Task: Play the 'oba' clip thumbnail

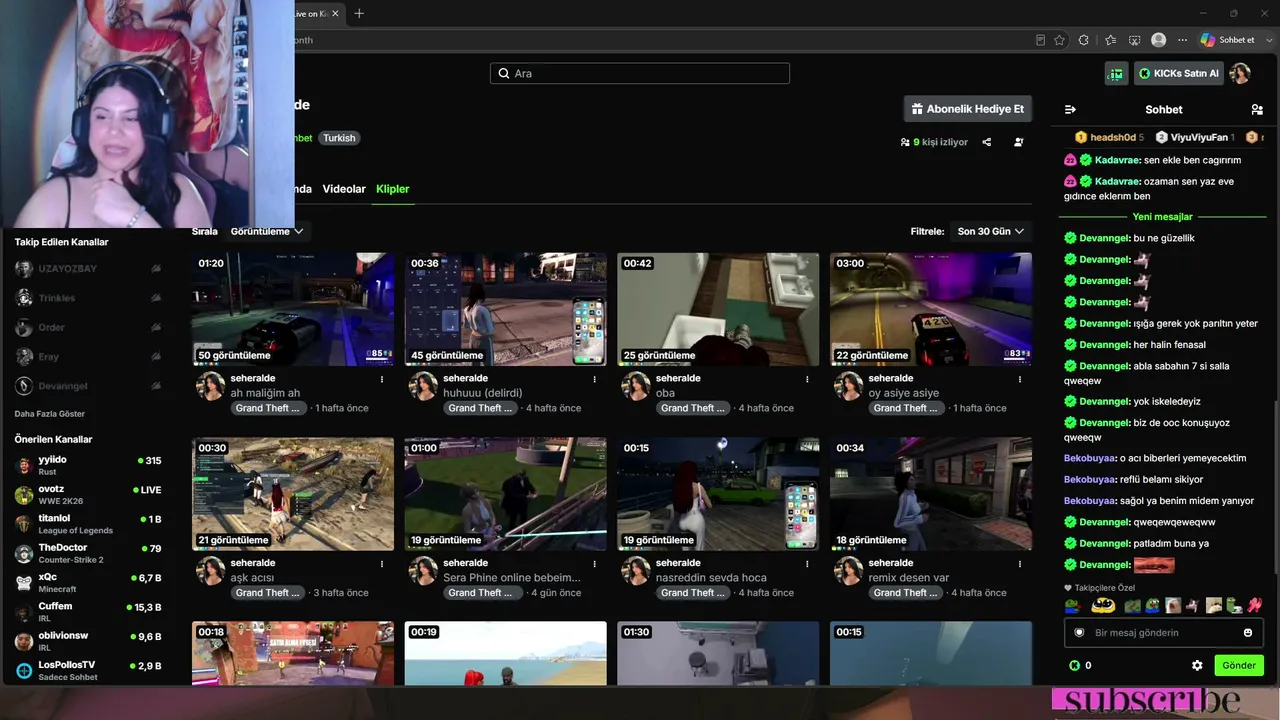Action: coord(718,309)
